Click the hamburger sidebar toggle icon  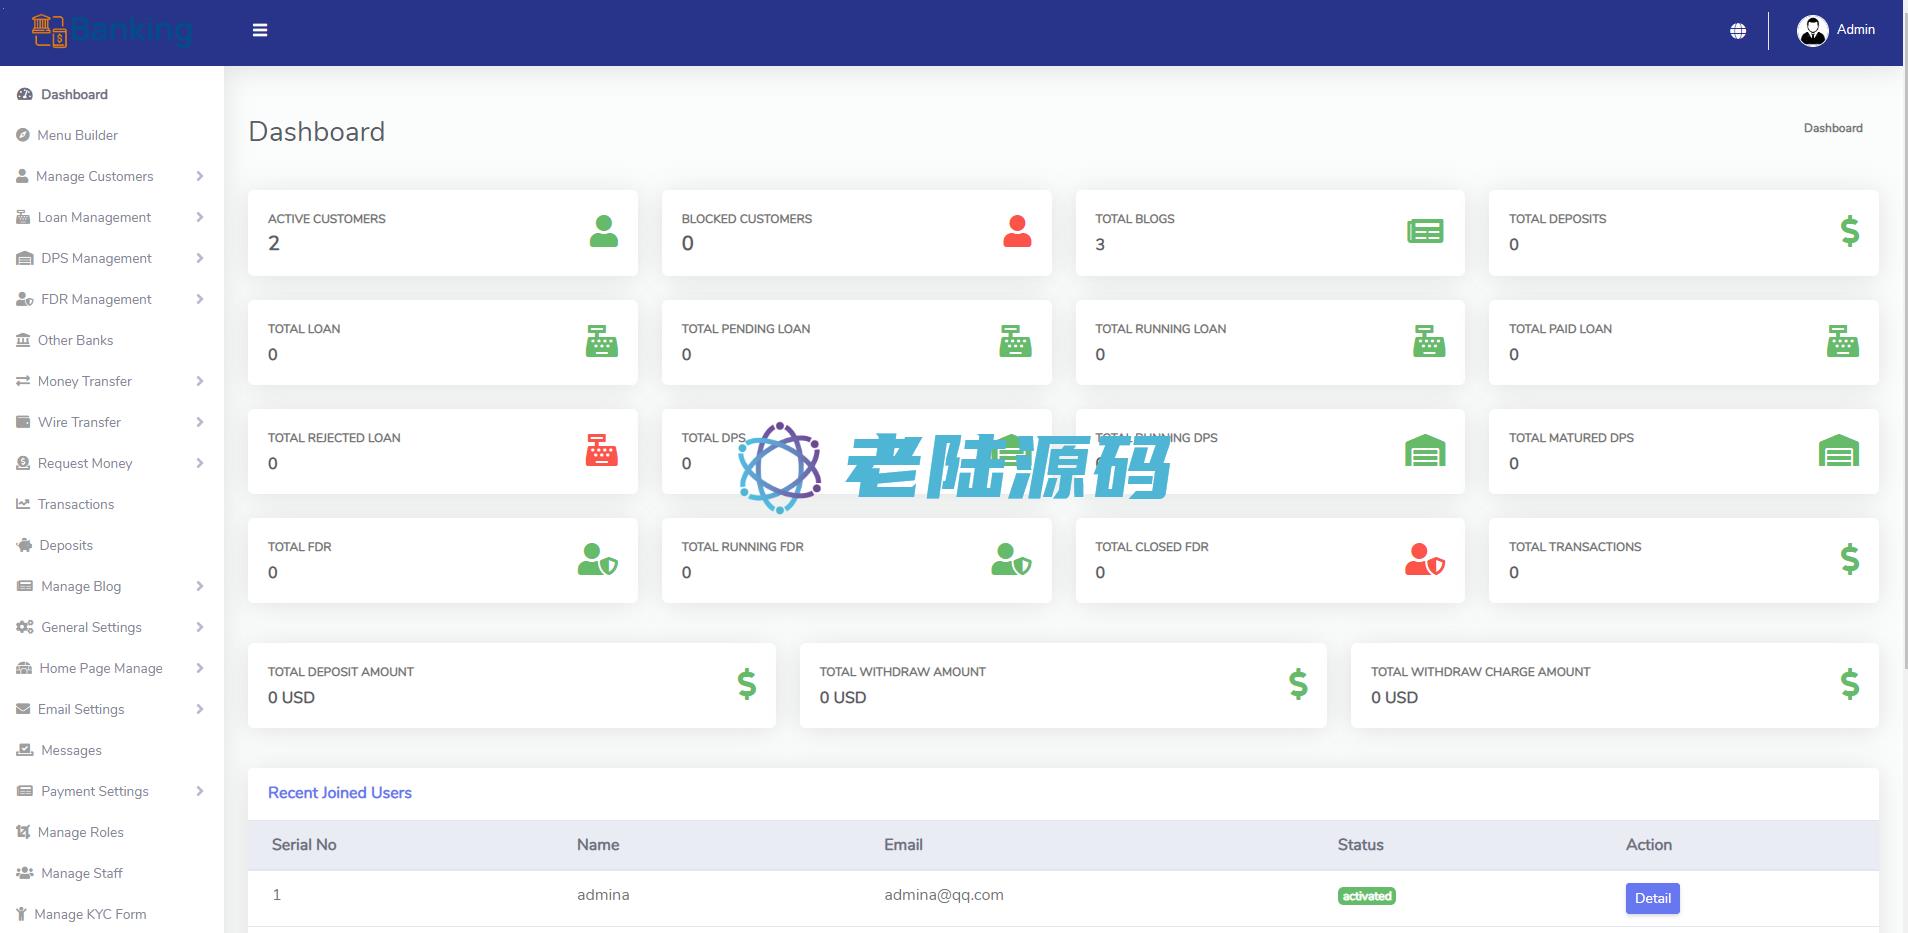[x=260, y=30]
